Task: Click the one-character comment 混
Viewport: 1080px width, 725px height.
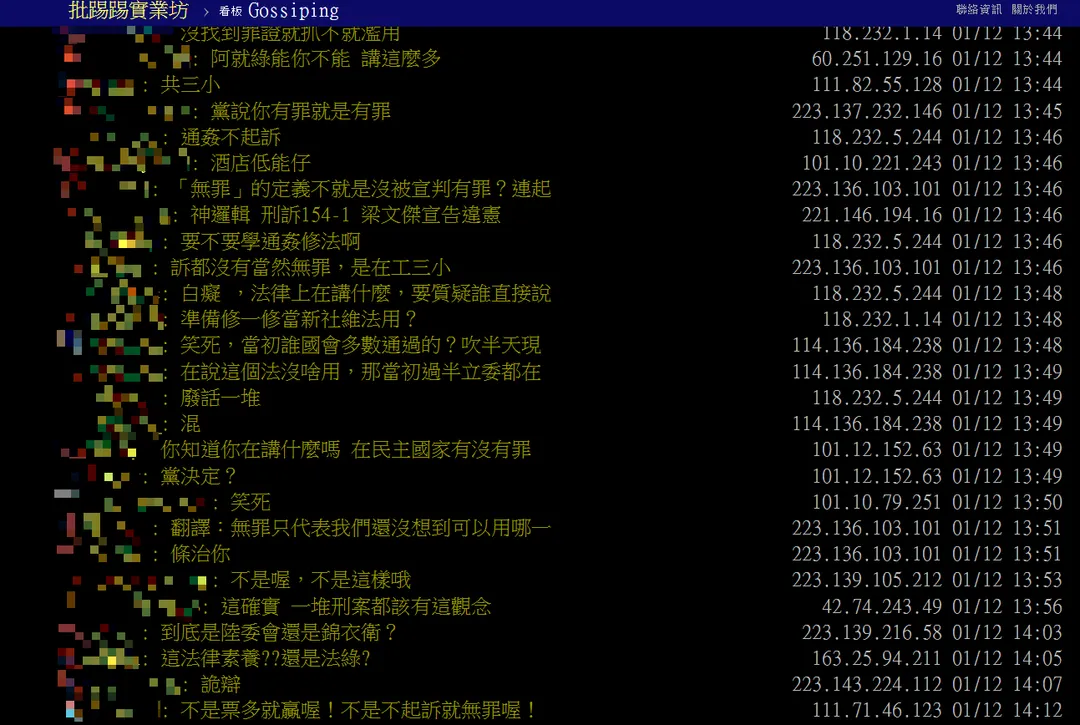Action: coord(191,424)
